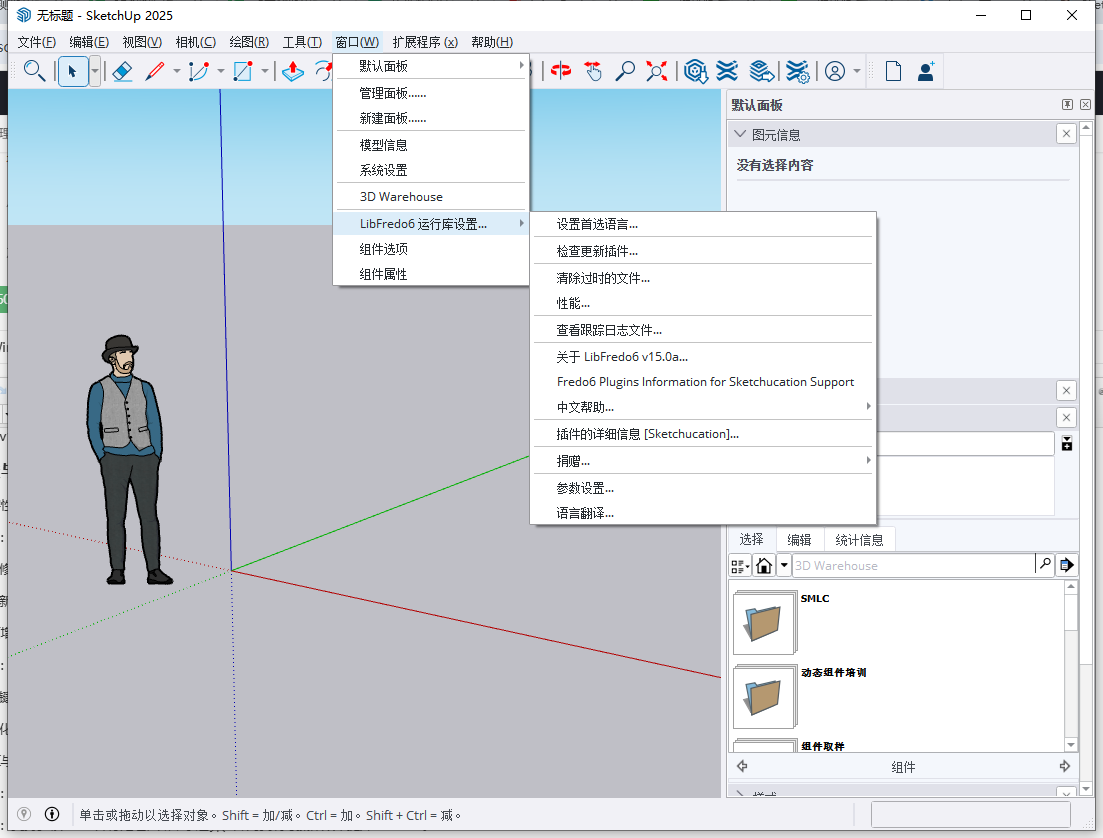This screenshot has height=838, width=1103.
Task: Click the new blank document icon
Action: [x=893, y=71]
